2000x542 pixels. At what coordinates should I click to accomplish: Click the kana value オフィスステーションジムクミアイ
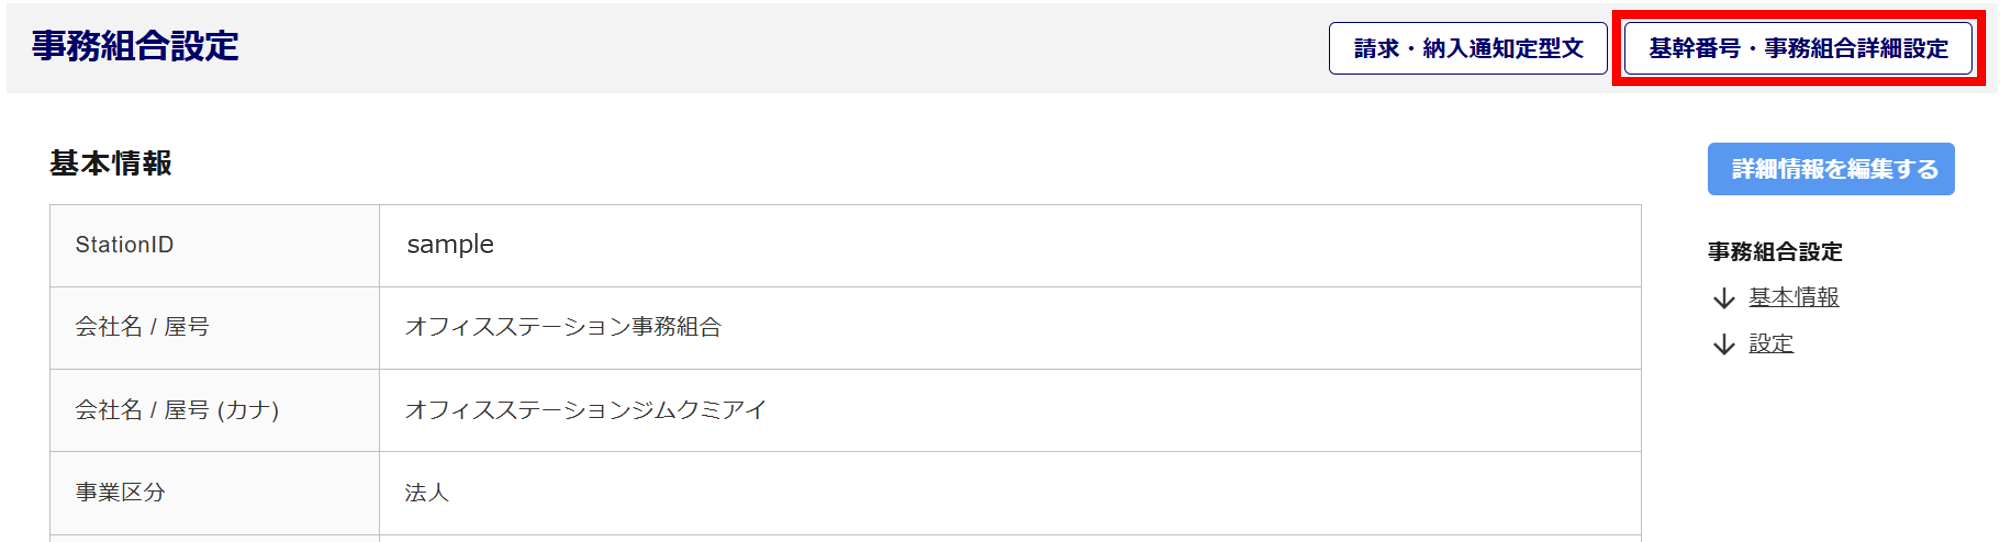tap(585, 410)
